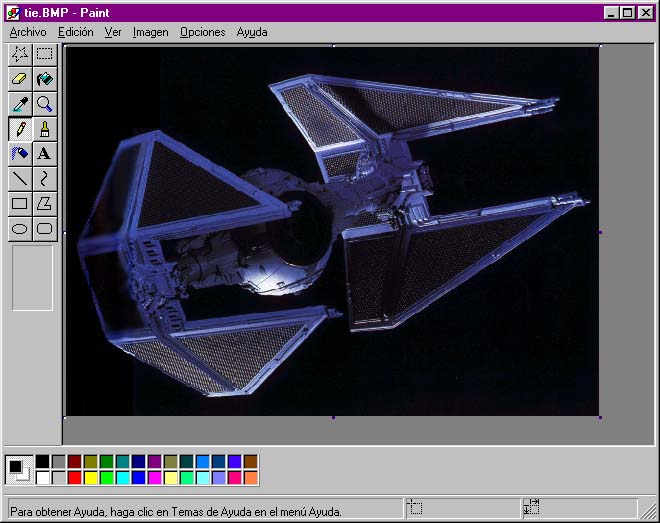
Task: Open the Imagen menu
Action: point(150,32)
